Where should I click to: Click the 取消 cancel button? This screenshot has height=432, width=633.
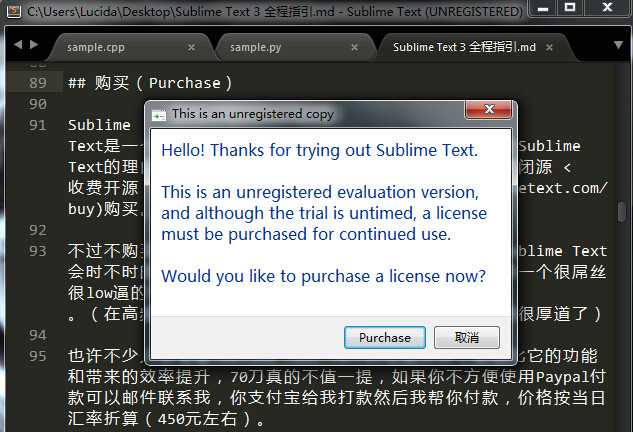(467, 338)
